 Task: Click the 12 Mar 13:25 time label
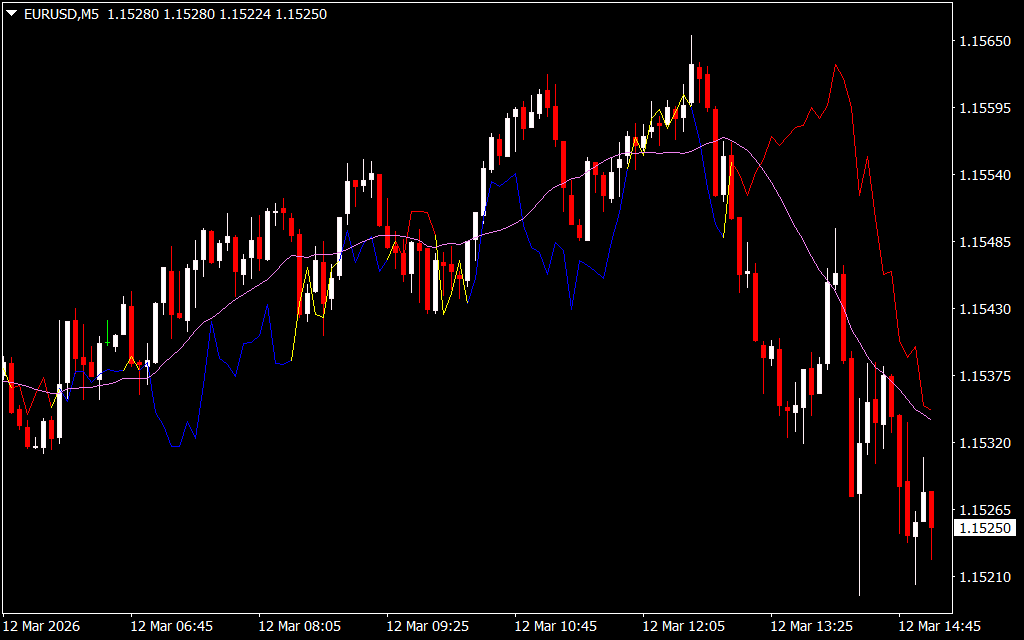[x=812, y=626]
